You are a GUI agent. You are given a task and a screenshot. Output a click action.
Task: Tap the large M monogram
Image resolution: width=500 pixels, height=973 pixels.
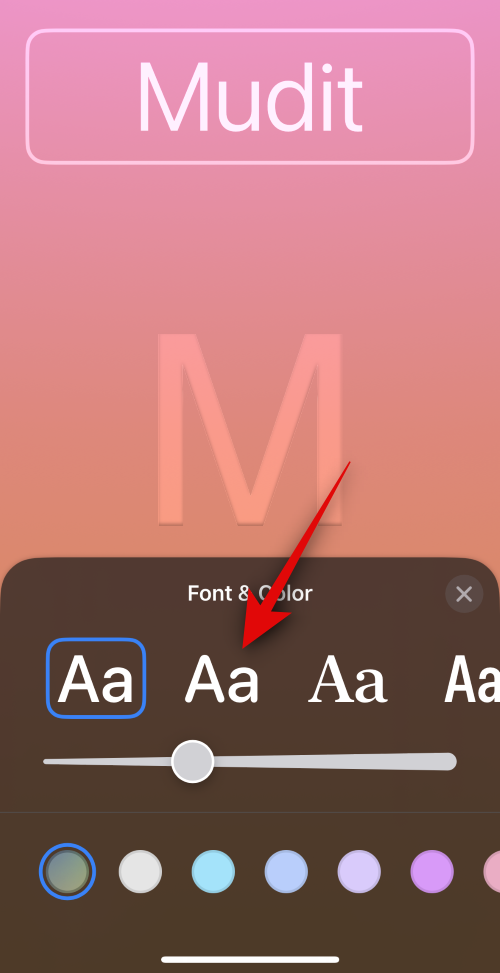[x=250, y=429]
